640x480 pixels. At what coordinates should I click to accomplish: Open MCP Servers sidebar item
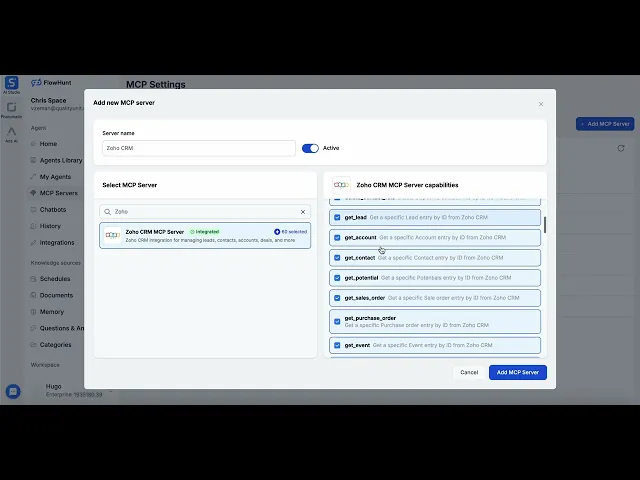point(54,193)
